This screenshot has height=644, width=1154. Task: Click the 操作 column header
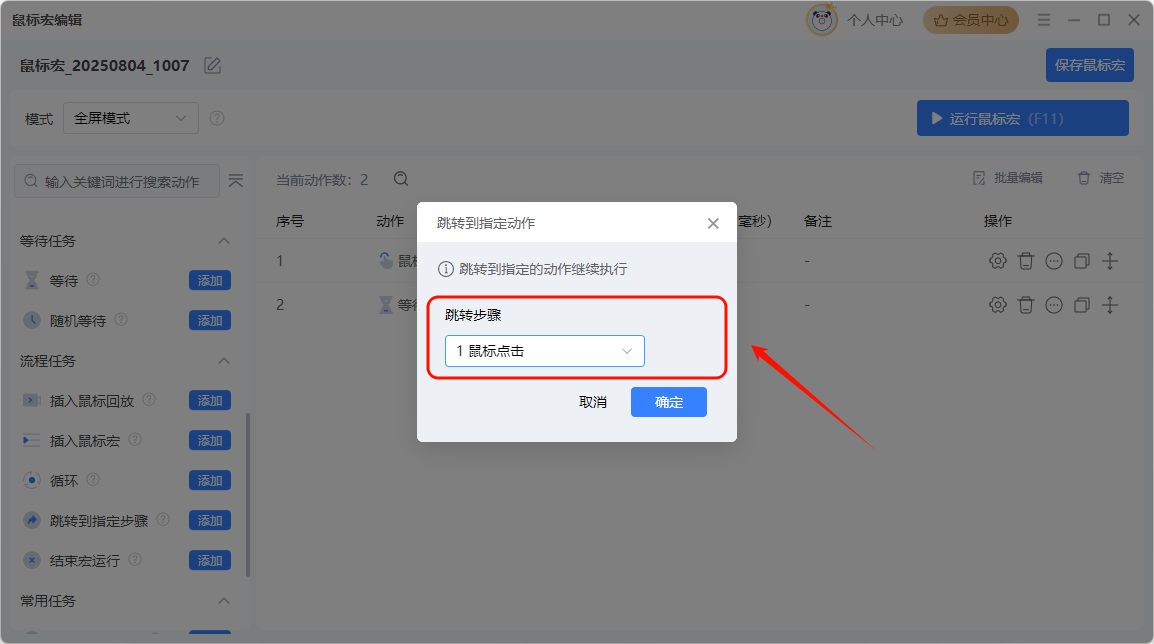(997, 221)
